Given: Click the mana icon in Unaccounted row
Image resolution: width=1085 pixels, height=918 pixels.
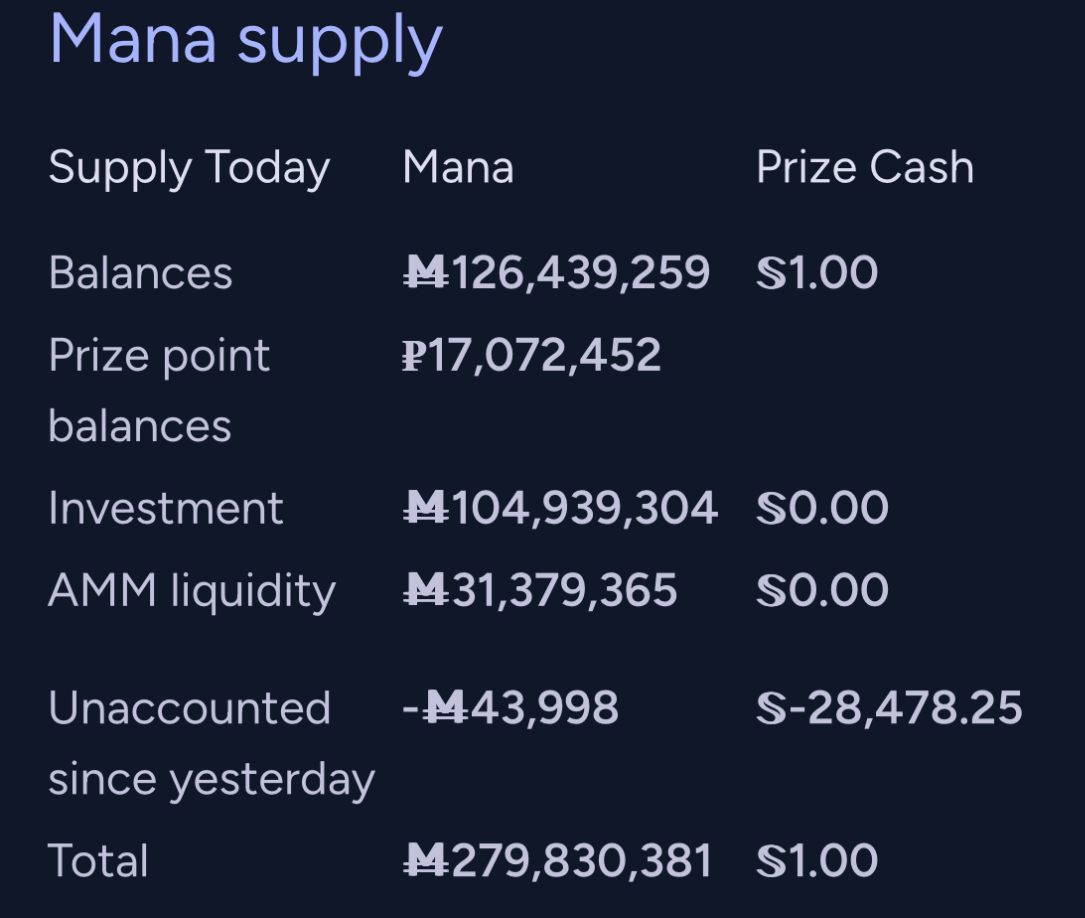Looking at the screenshot, I should [444, 708].
